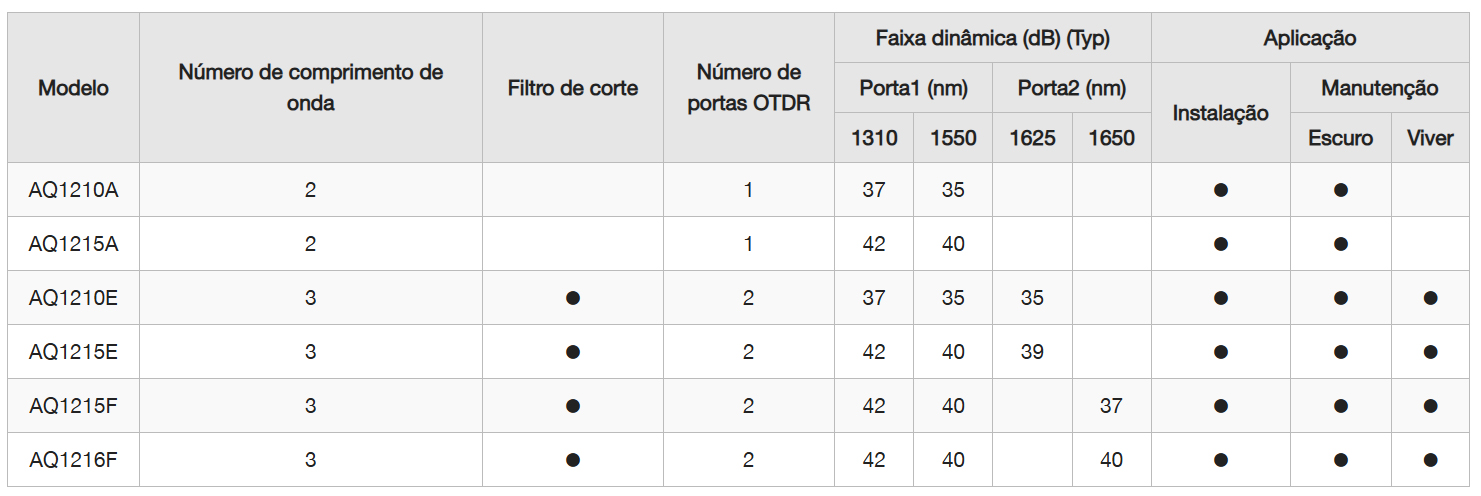Click the 1650 wavelength header cell
Screen dimensions: 1481x496
pyautogui.click(x=1112, y=138)
